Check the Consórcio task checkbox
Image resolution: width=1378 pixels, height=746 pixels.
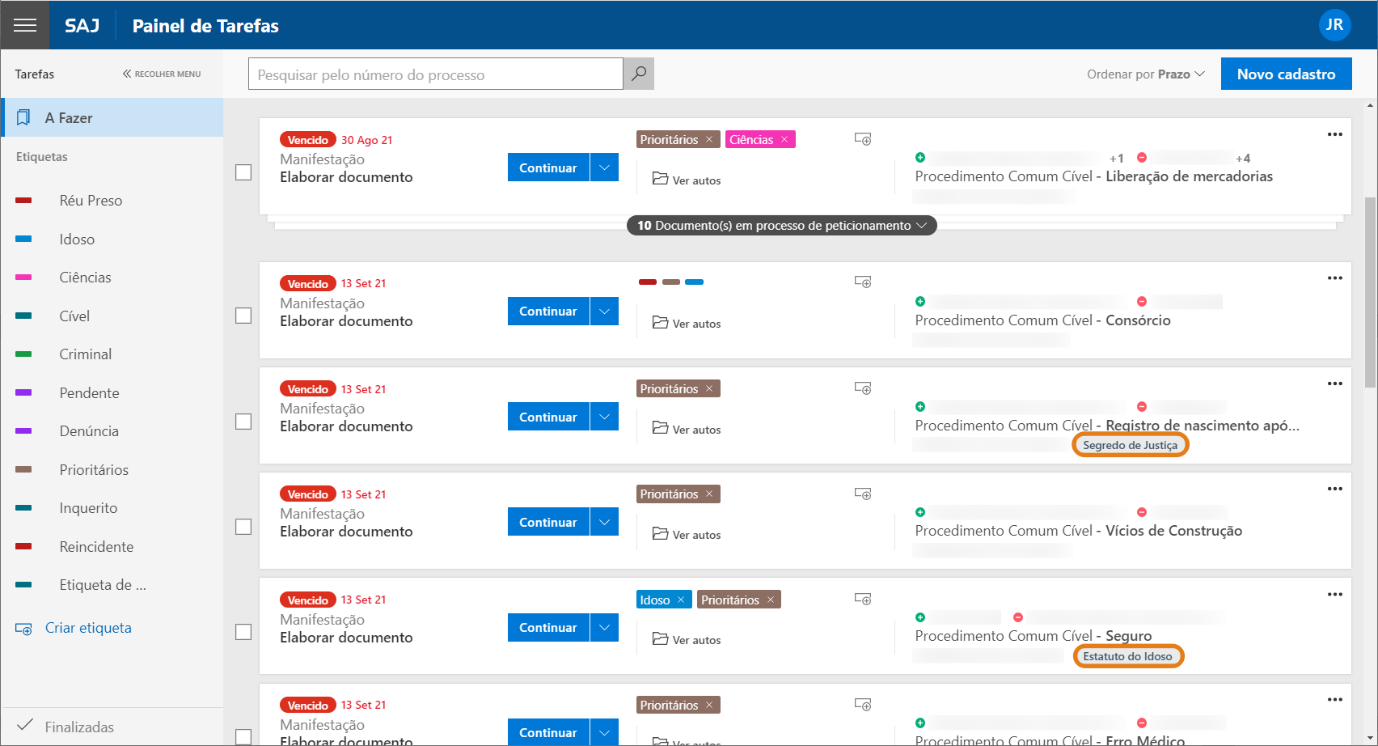[x=243, y=316]
